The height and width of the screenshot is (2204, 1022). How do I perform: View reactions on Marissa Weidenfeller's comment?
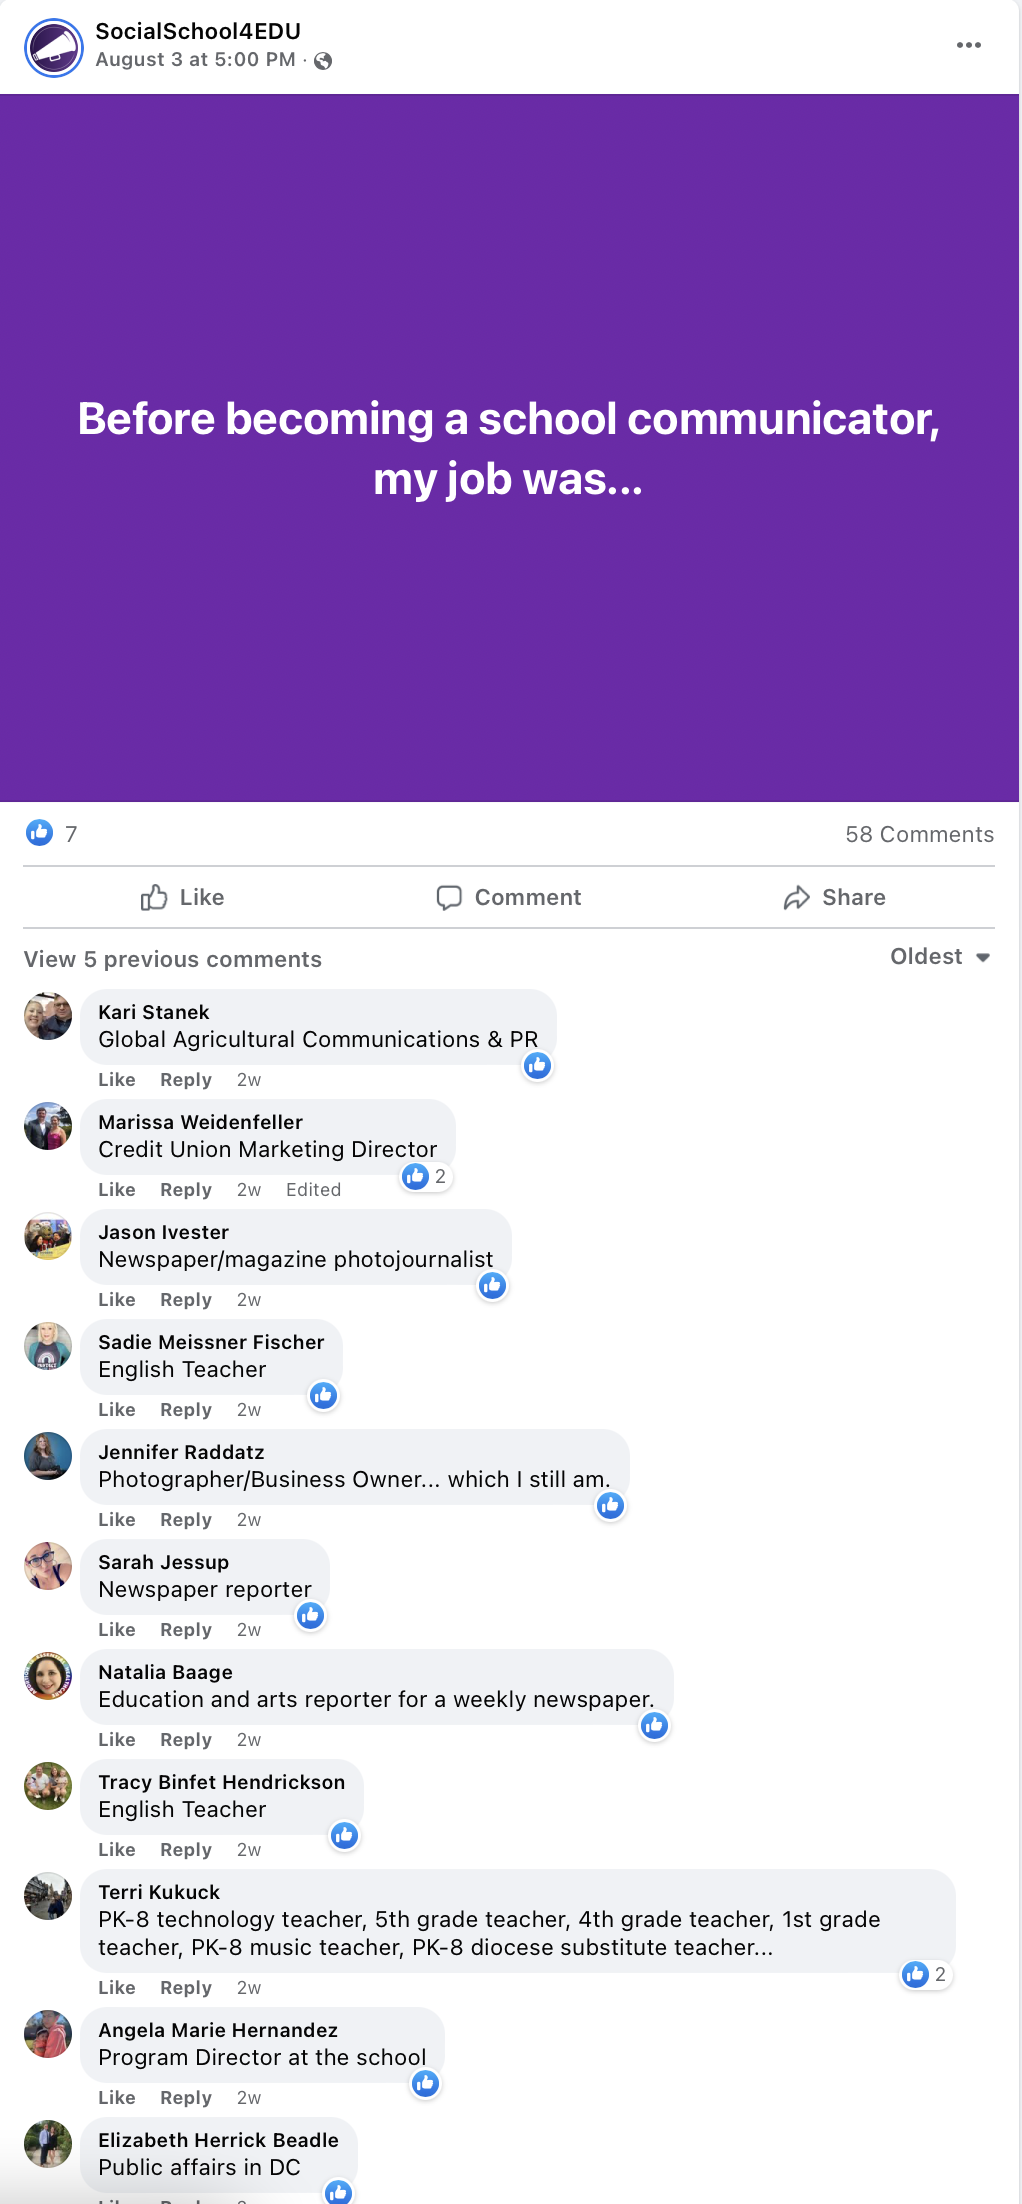pyautogui.click(x=427, y=1176)
